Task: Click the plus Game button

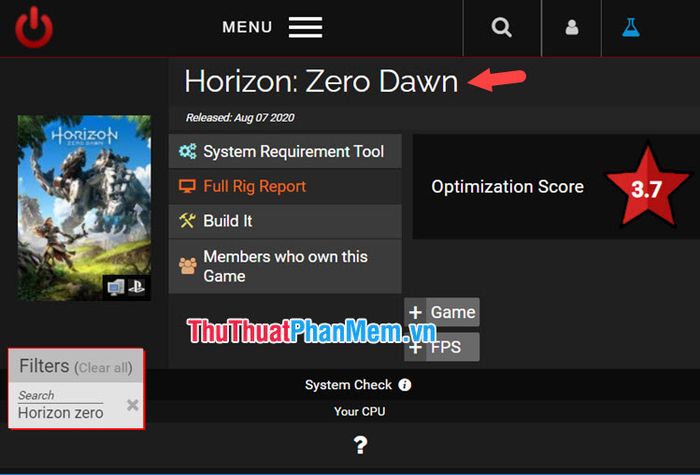Action: click(x=442, y=312)
